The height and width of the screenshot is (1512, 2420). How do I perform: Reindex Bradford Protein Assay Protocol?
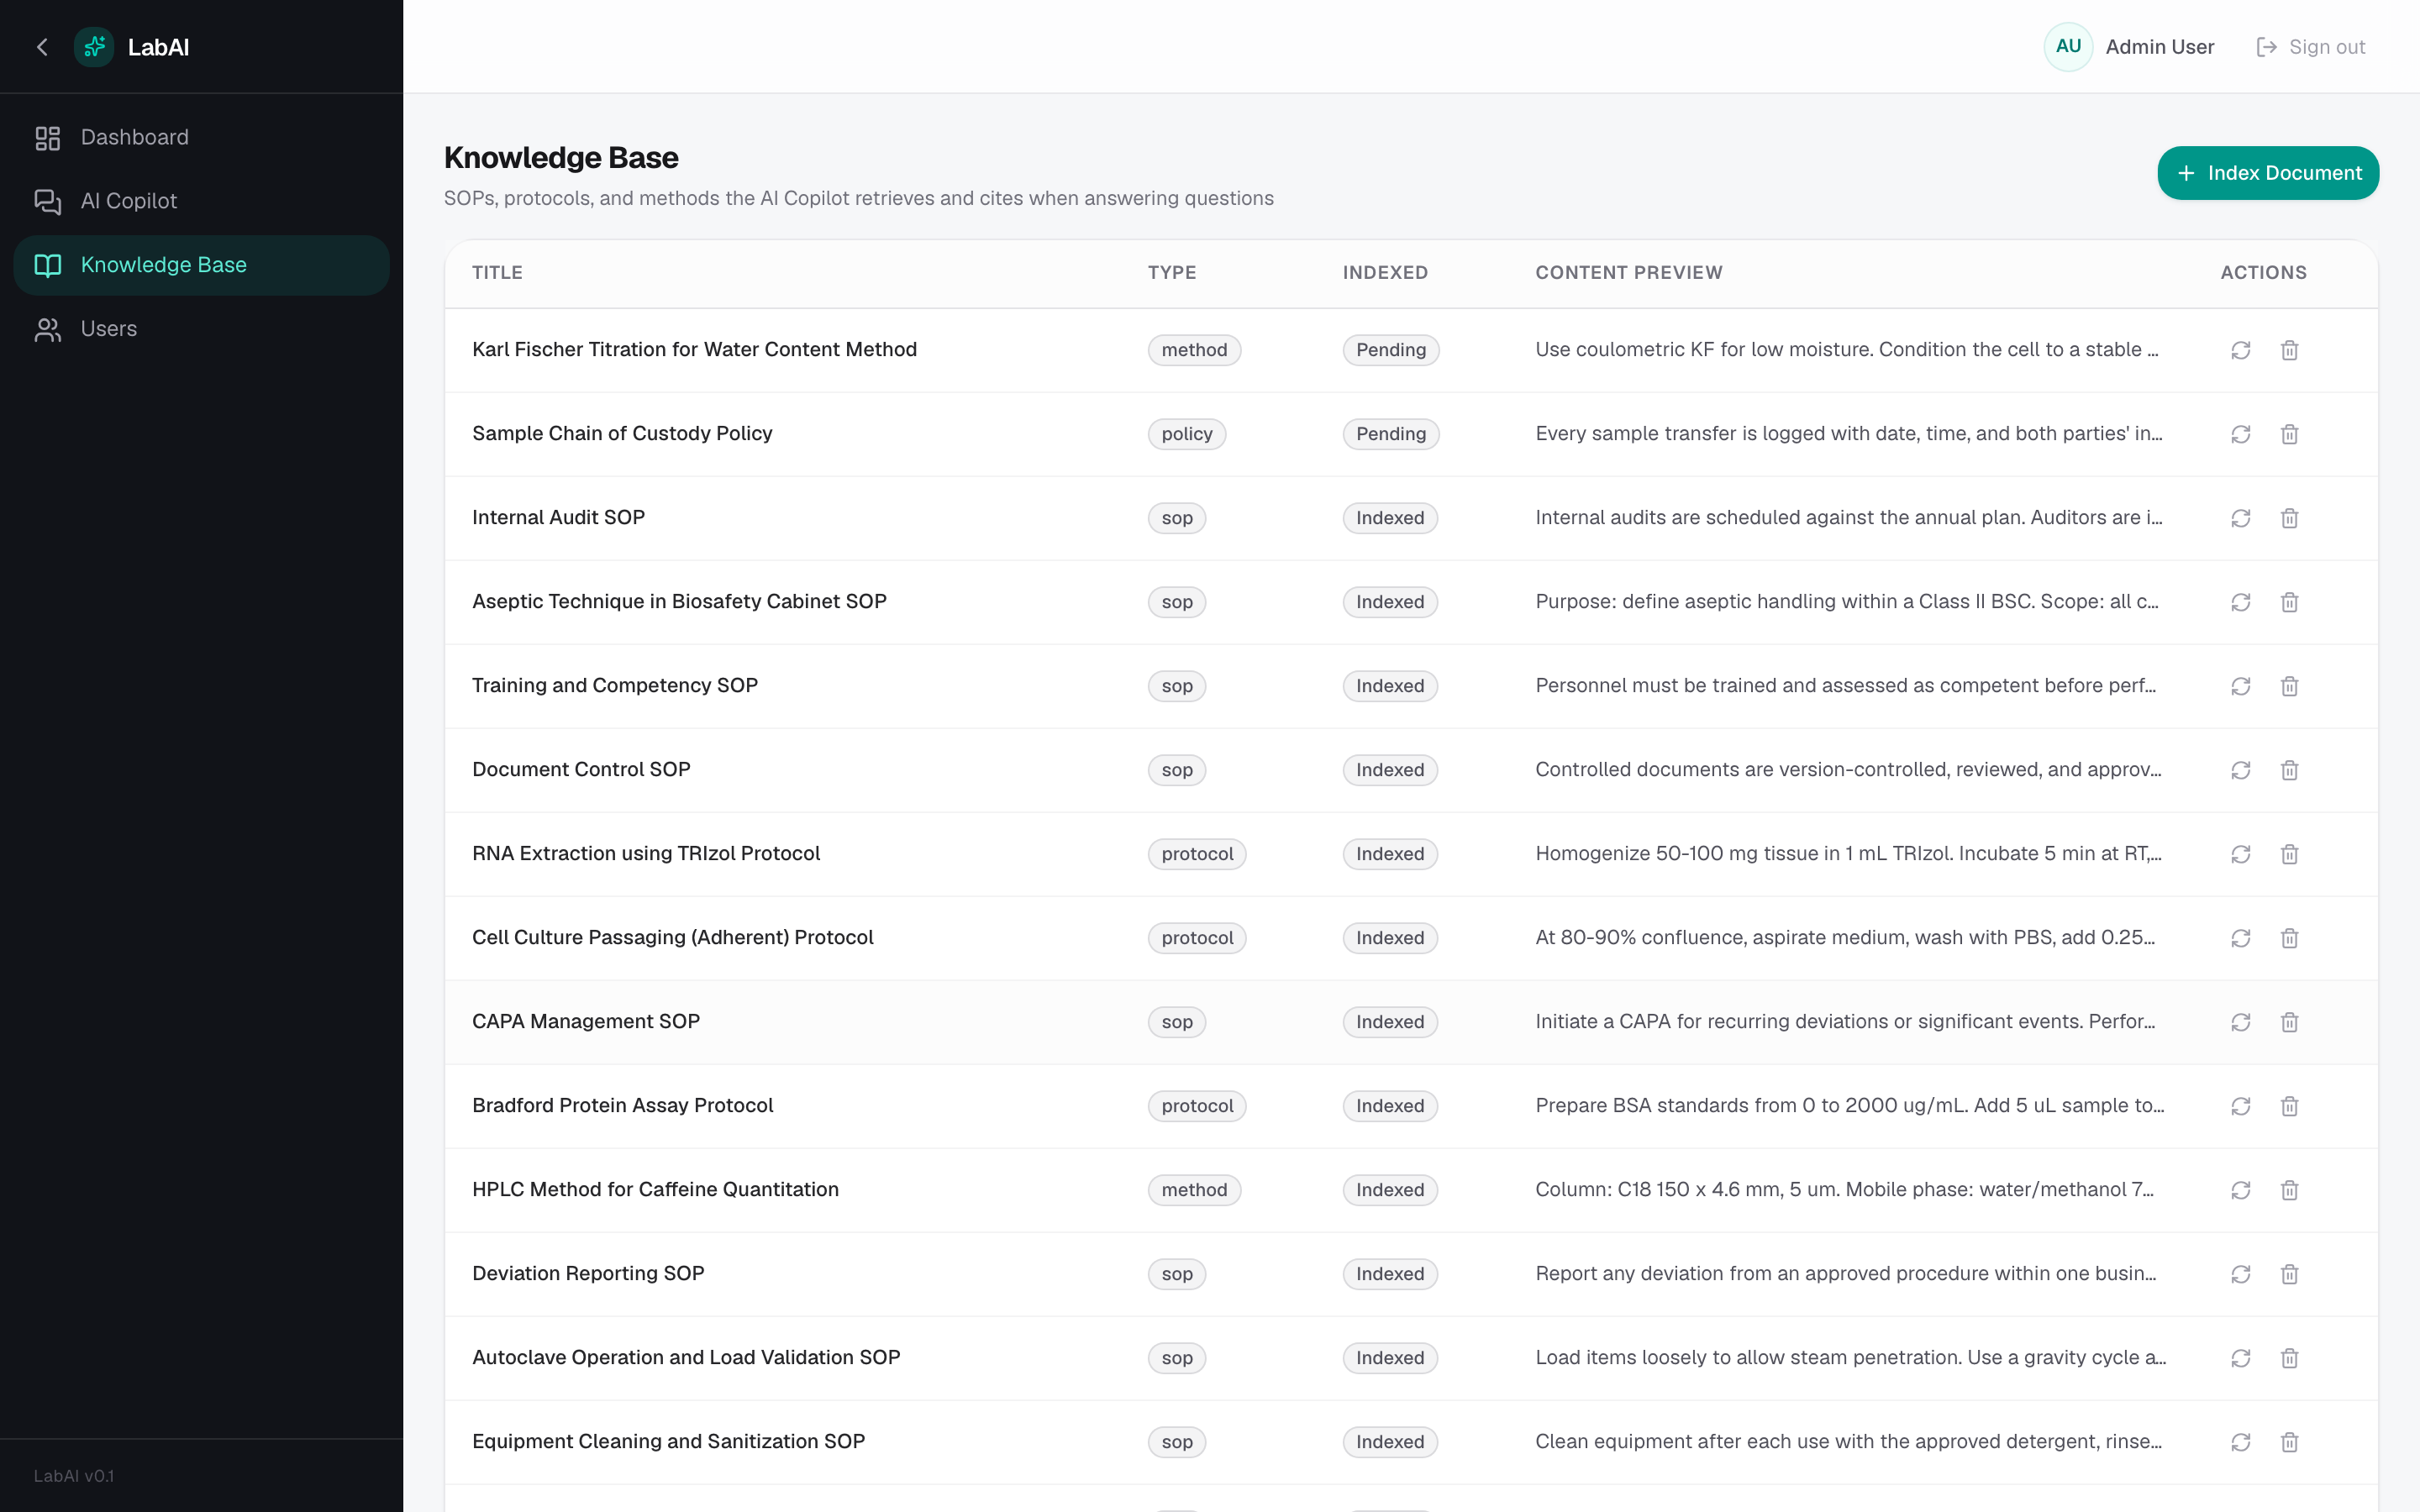point(2240,1106)
